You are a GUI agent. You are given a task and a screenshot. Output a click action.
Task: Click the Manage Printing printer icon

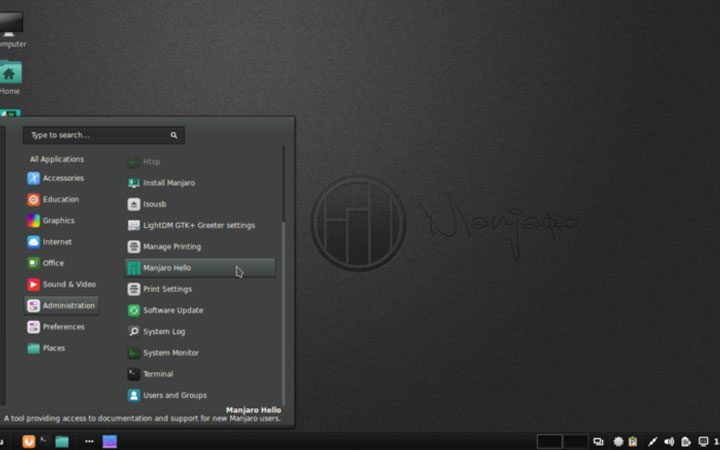(x=134, y=247)
